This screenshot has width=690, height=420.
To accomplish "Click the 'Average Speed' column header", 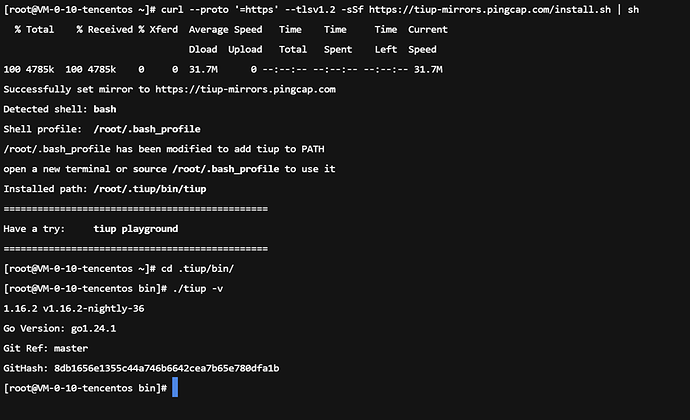I will (x=225, y=29).
